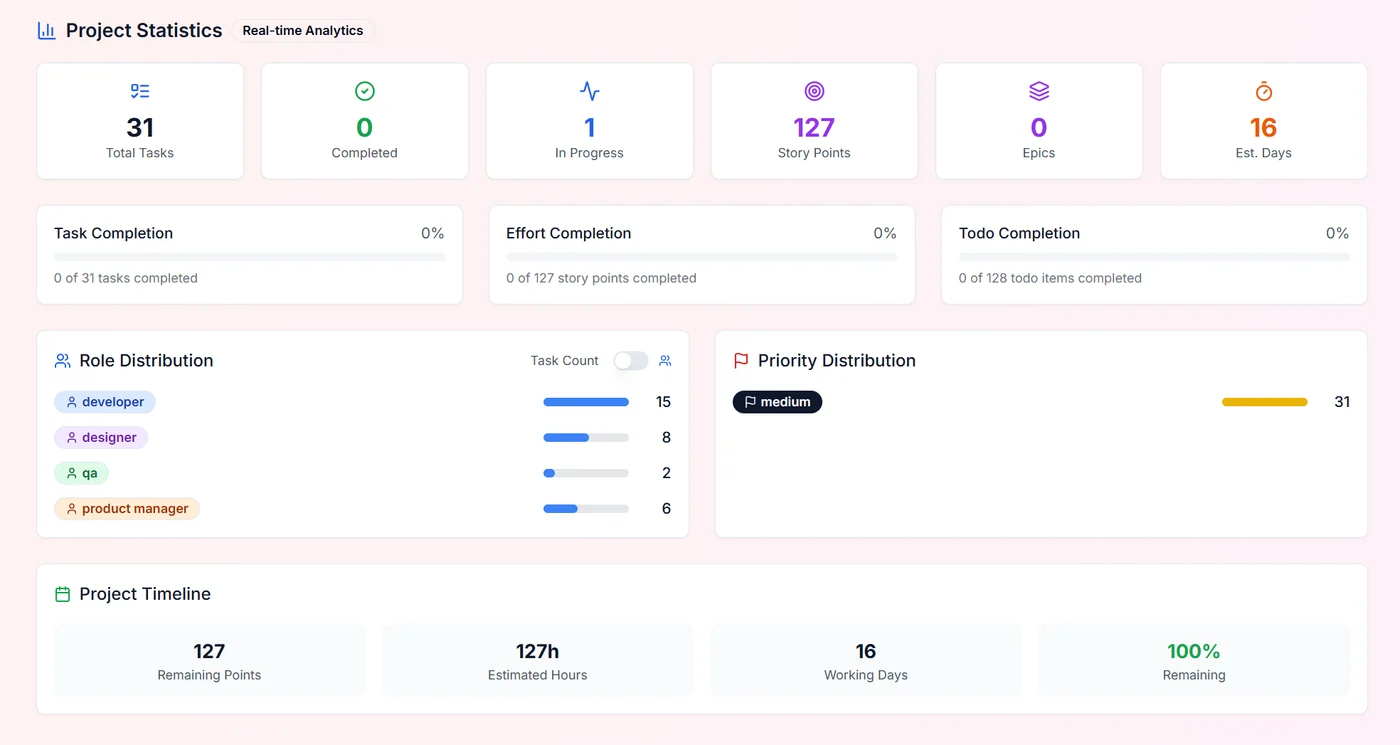Click the checklist icon above Total Tasks
This screenshot has height=745, width=1400.
pyautogui.click(x=140, y=91)
